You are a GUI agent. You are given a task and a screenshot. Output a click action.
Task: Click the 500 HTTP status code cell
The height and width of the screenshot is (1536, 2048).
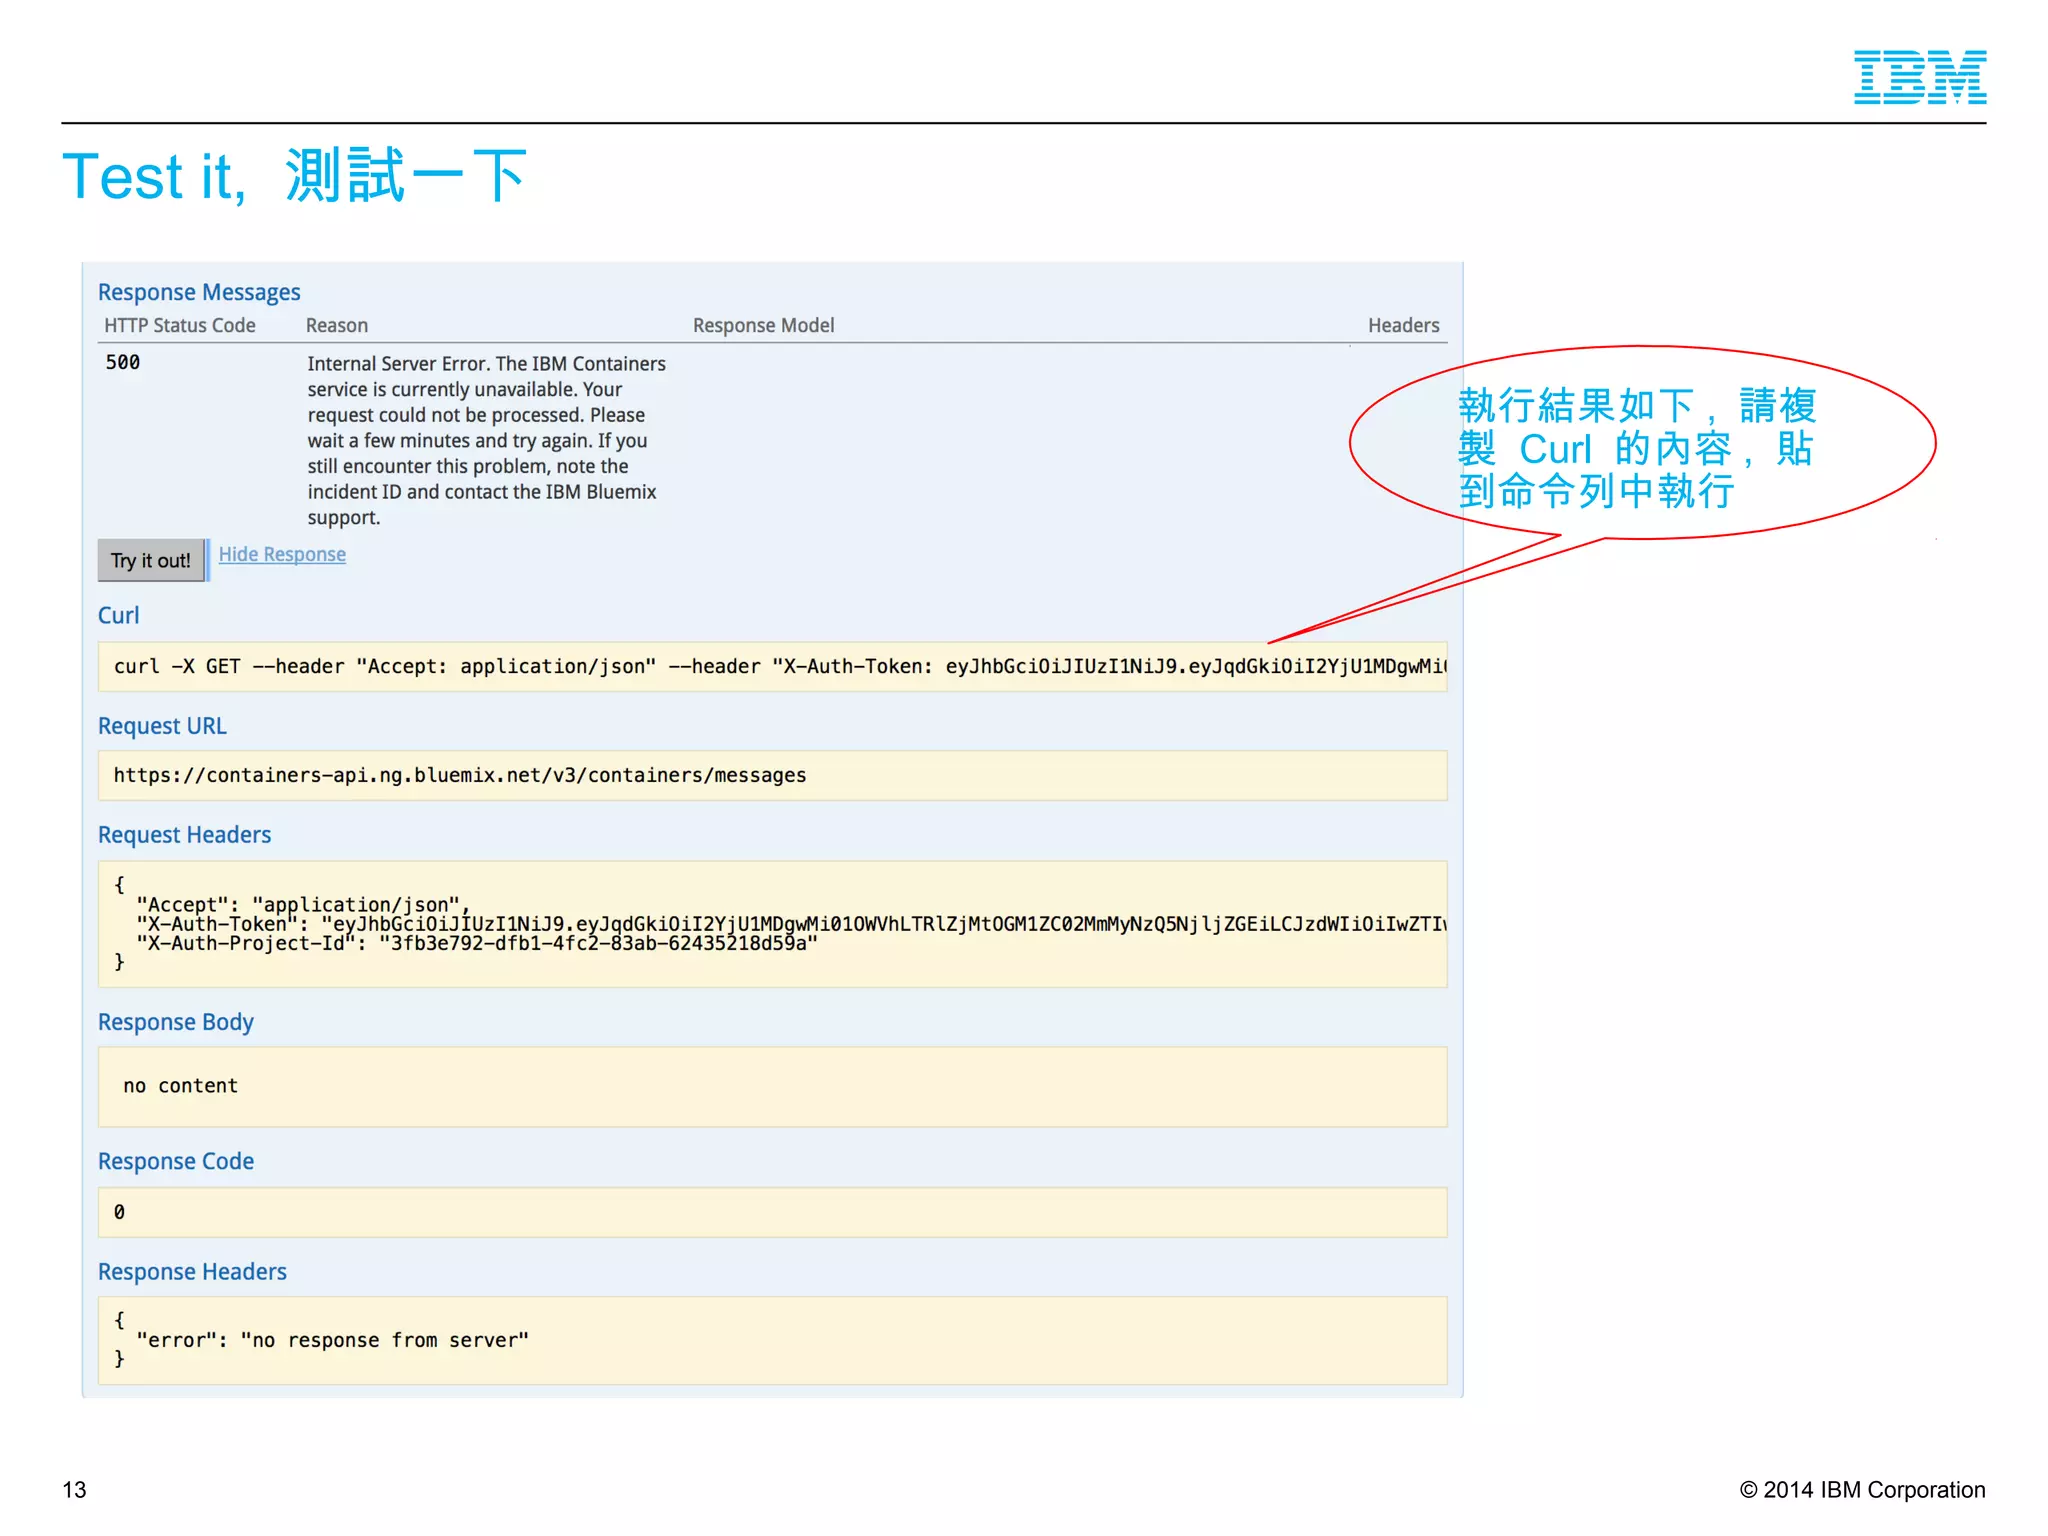[123, 362]
